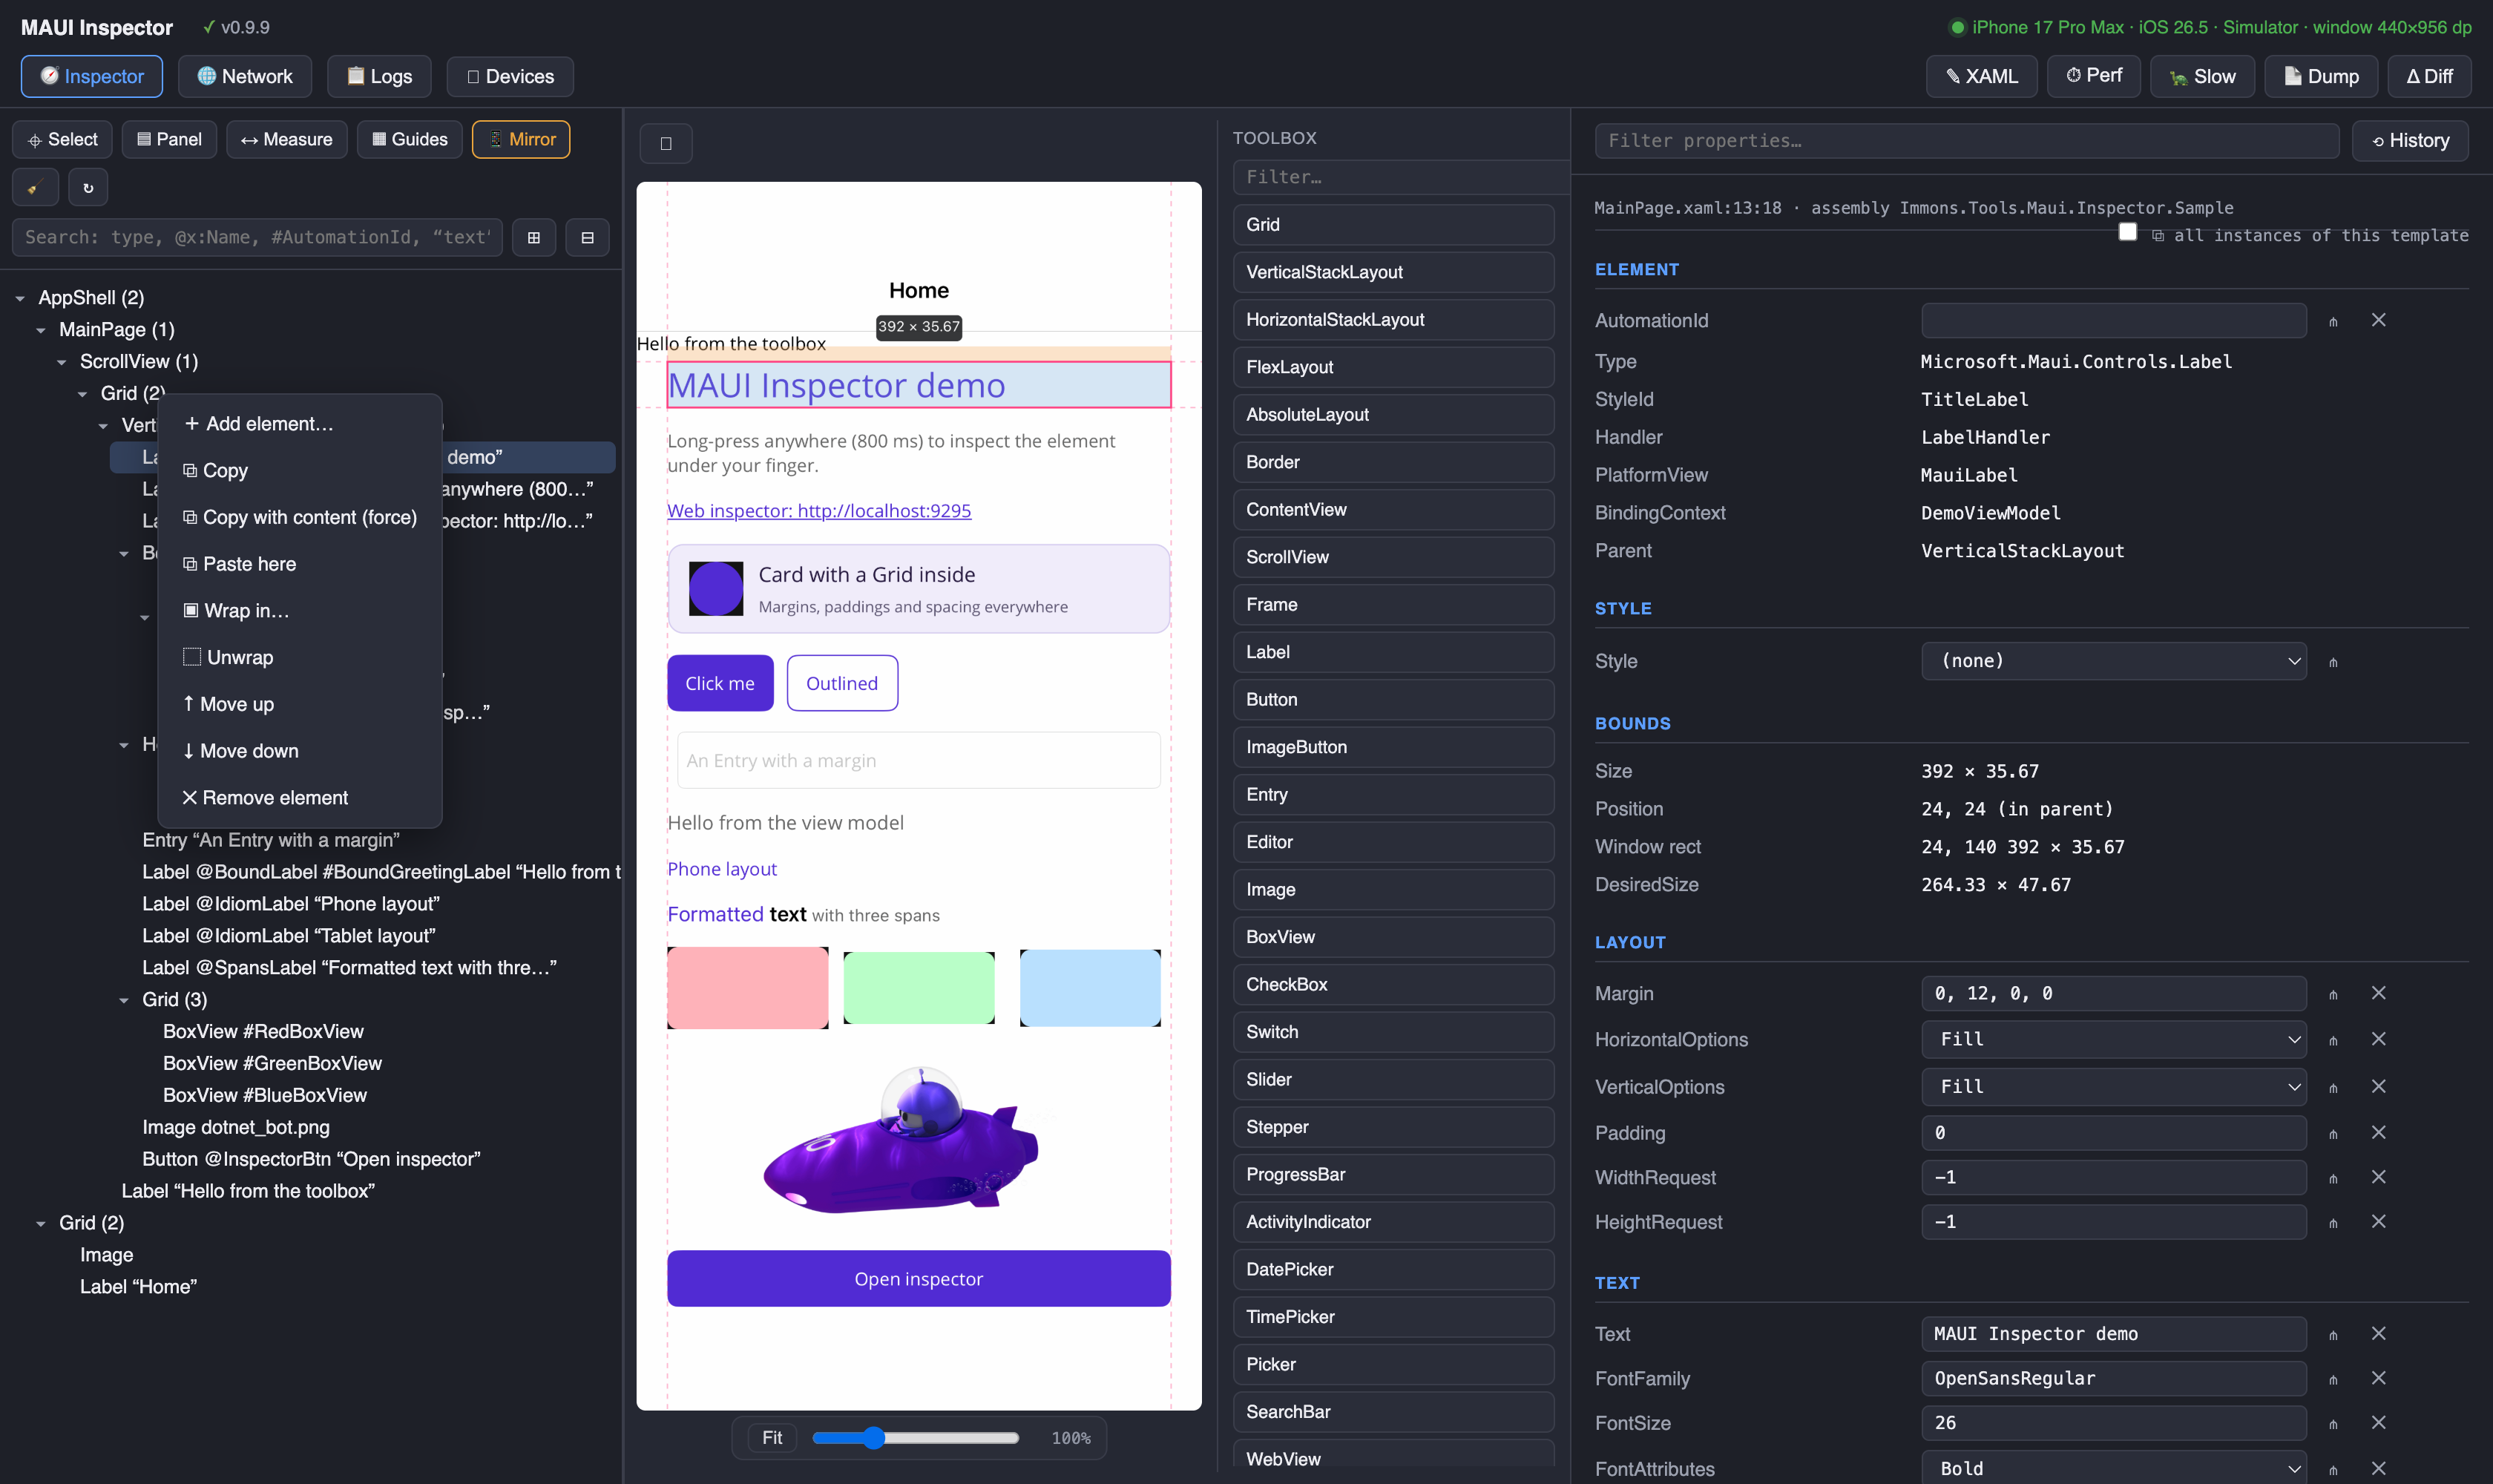Click the fork icon in the WidthRequest row
This screenshot has width=2493, height=1484.
[x=2333, y=1178]
